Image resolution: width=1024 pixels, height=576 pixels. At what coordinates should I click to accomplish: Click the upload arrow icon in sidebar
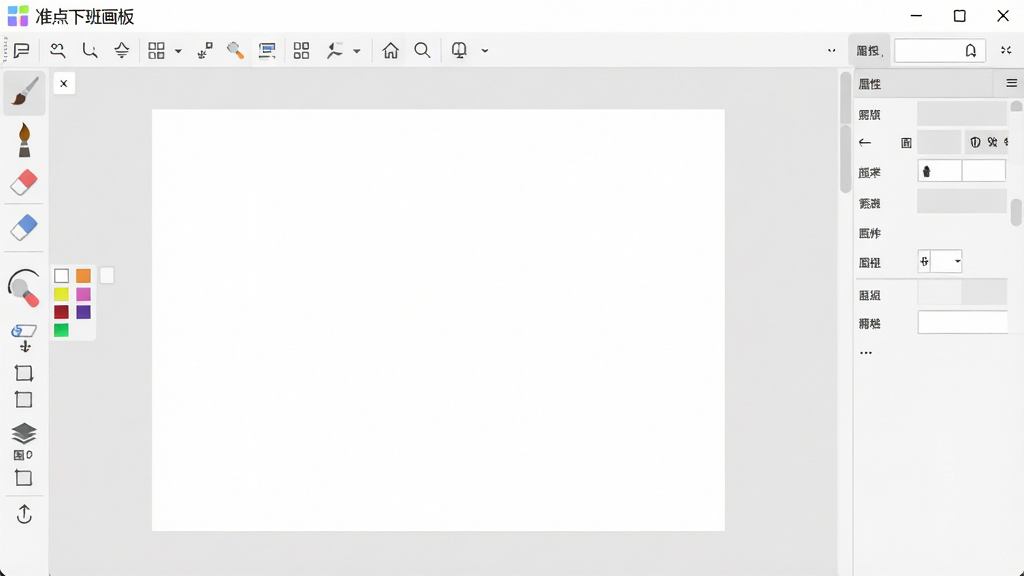click(x=24, y=515)
